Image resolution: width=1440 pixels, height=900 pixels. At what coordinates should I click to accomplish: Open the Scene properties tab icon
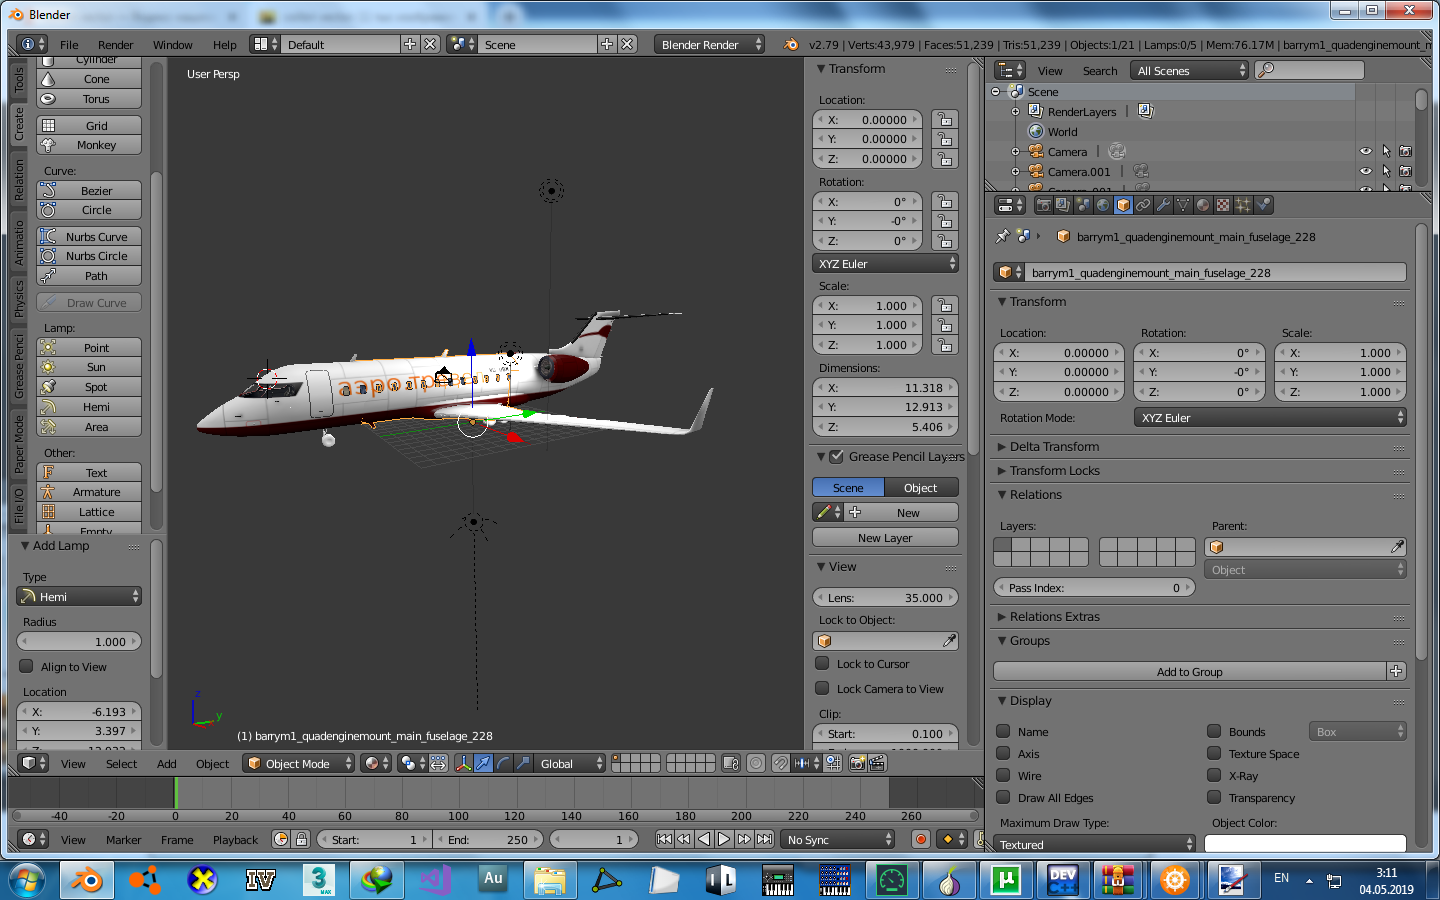[x=1083, y=205]
